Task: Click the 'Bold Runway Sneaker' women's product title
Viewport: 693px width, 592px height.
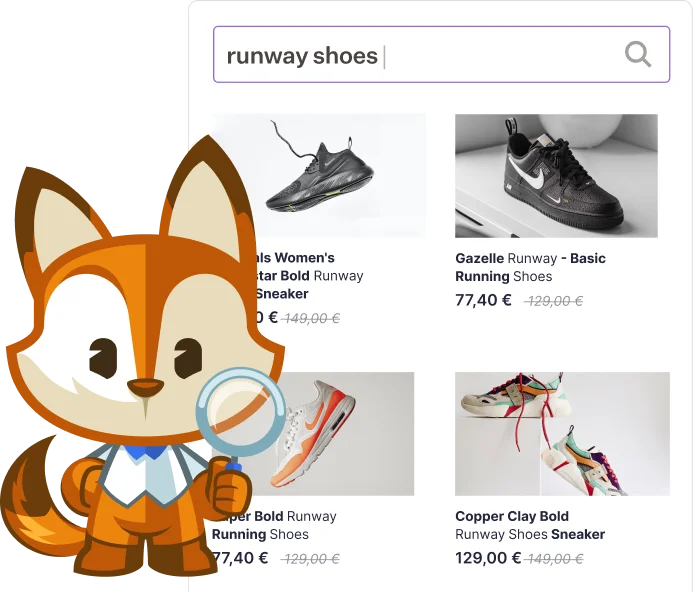Action: pos(300,276)
